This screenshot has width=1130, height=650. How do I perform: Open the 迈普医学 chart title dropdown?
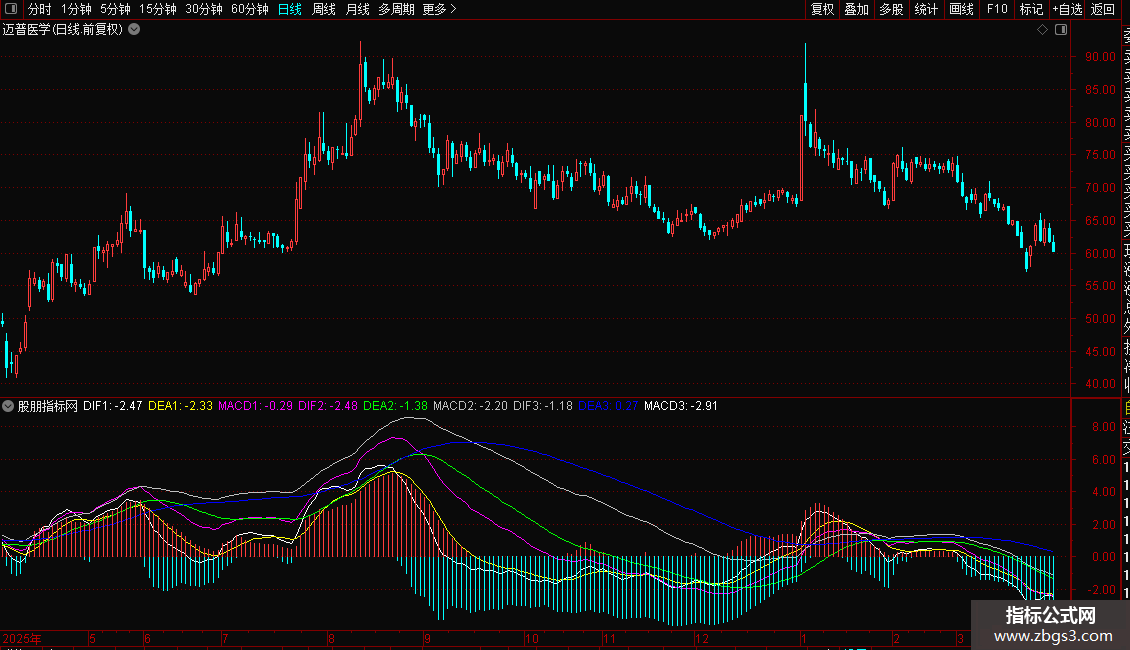coord(134,30)
